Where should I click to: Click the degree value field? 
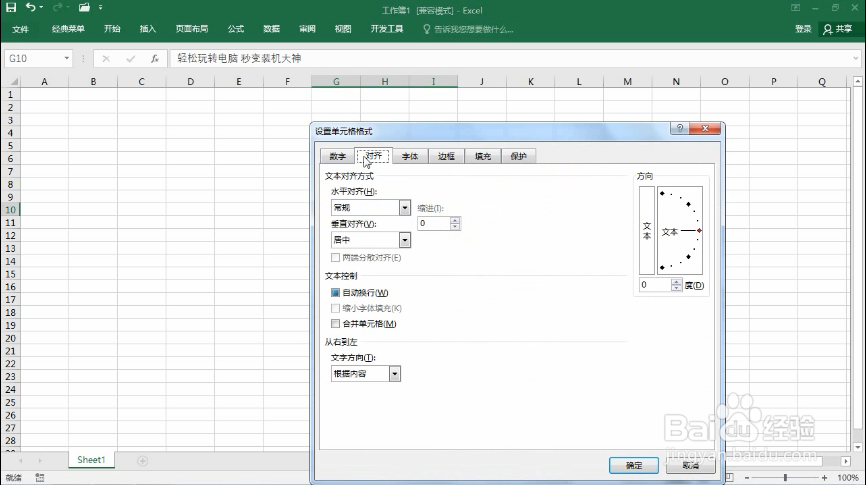point(654,285)
